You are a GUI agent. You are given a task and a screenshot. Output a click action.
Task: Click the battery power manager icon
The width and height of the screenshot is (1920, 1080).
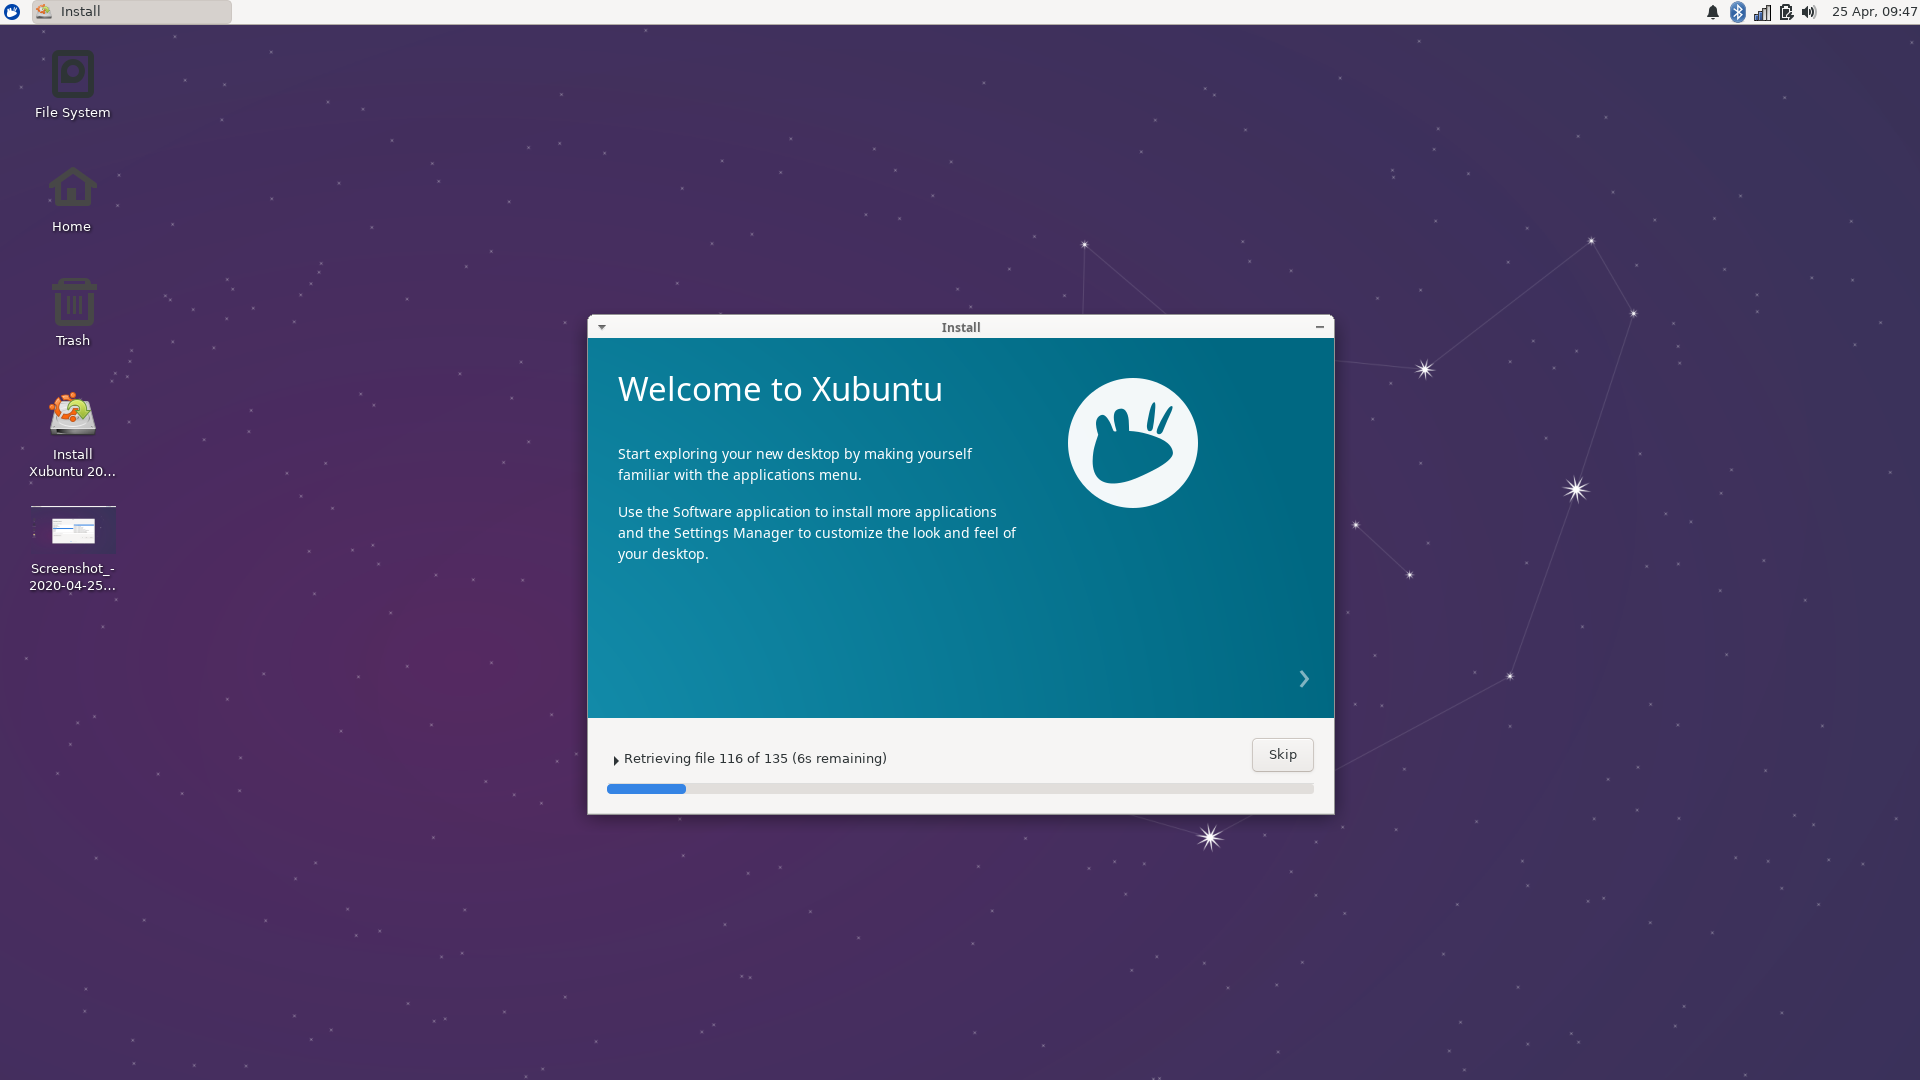(x=1786, y=12)
